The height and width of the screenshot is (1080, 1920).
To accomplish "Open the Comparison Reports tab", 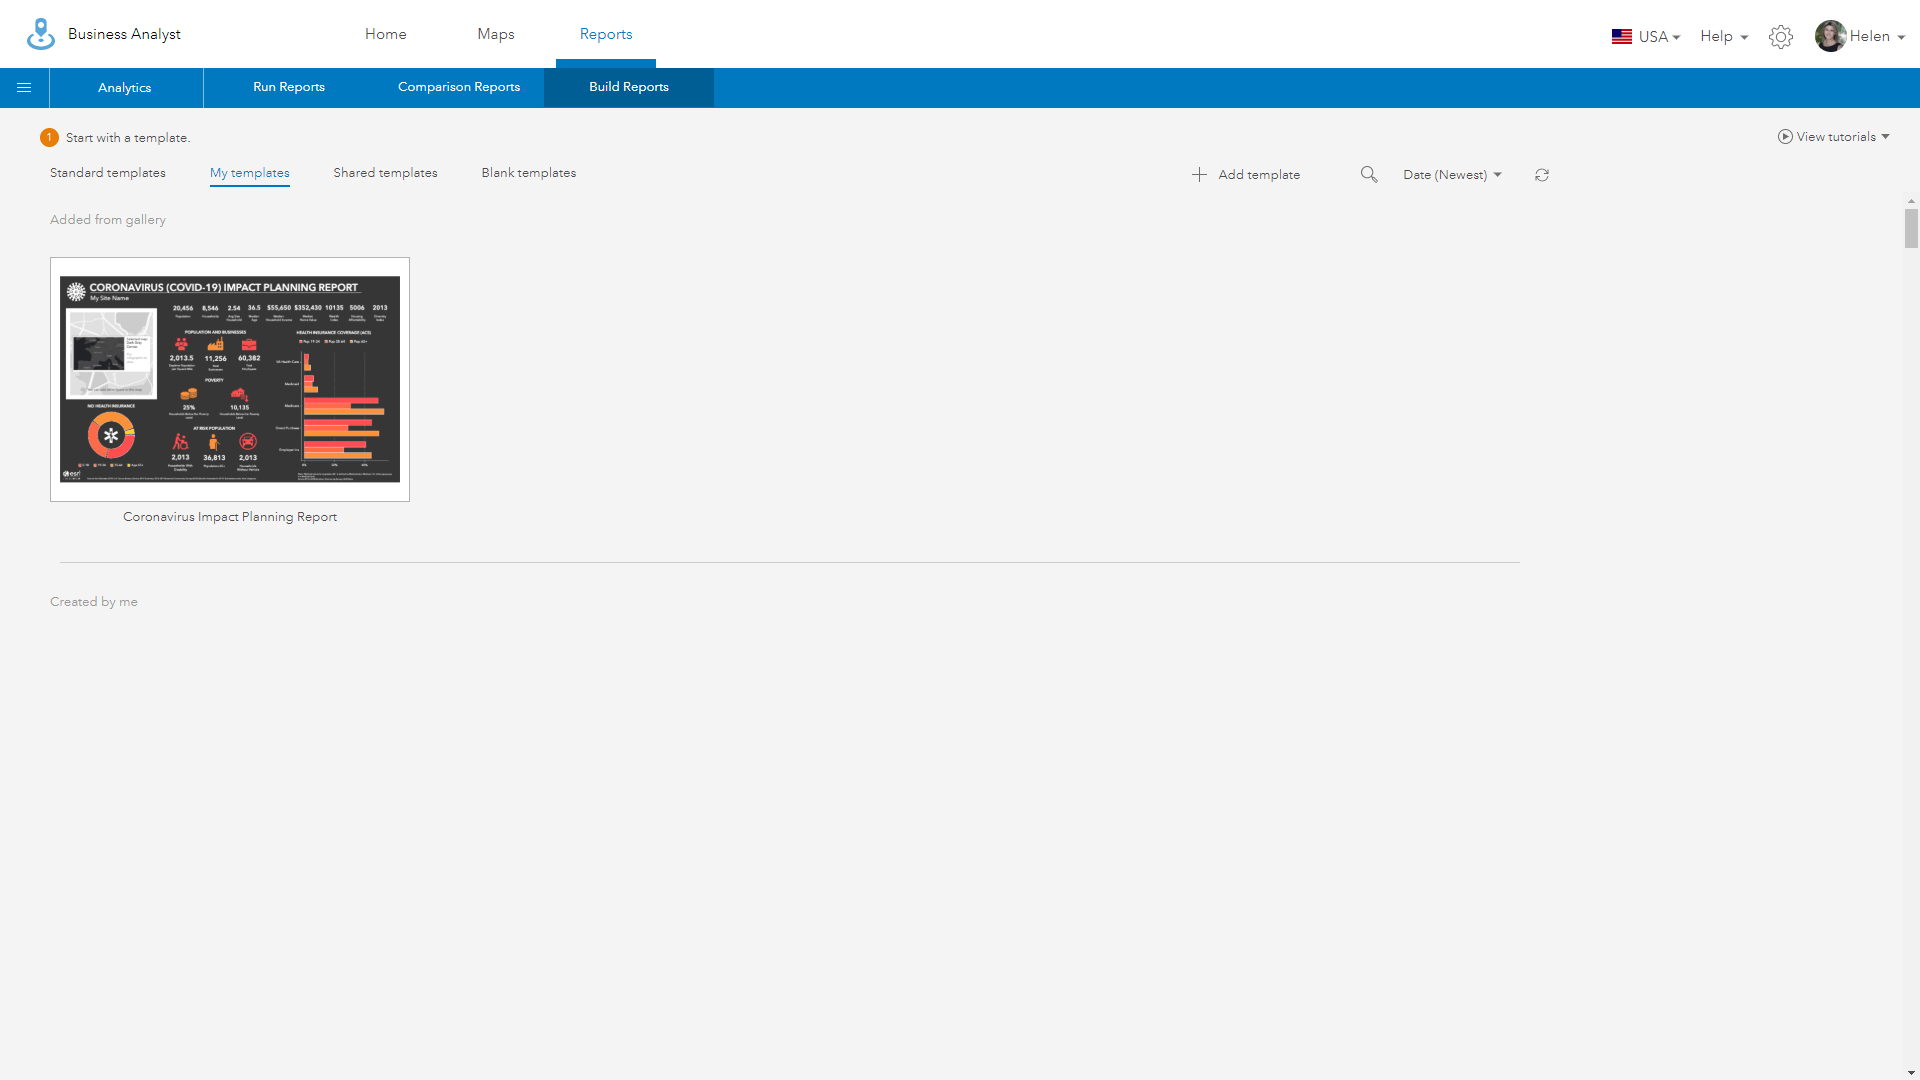I will 459,87.
